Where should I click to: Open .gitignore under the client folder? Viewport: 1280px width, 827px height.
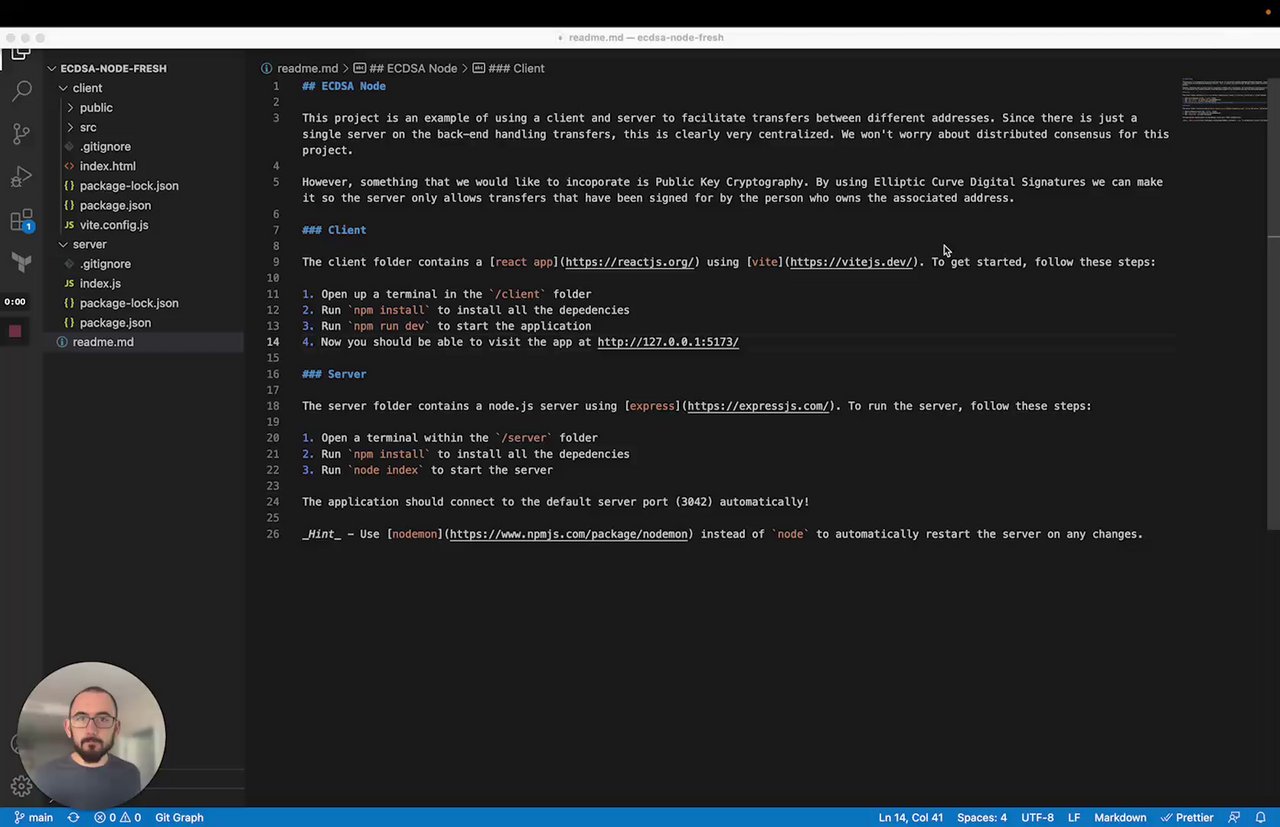pos(105,147)
